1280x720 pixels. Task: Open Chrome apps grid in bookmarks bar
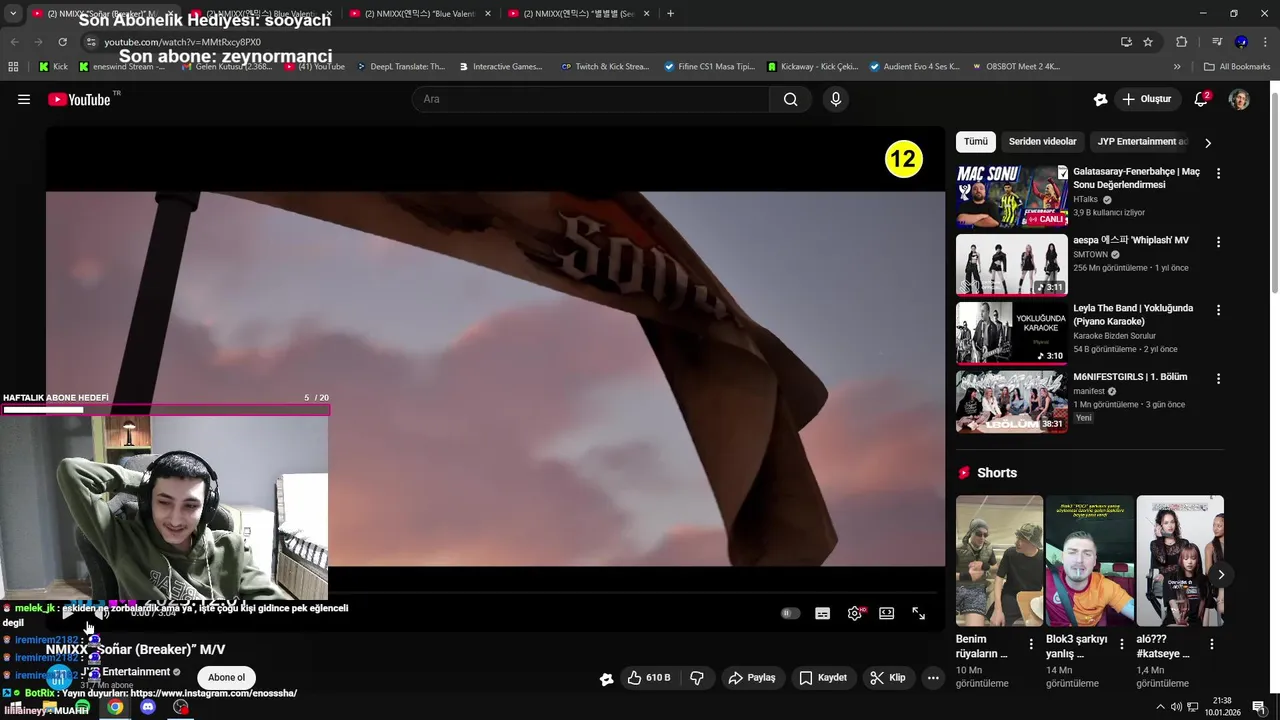point(13,66)
